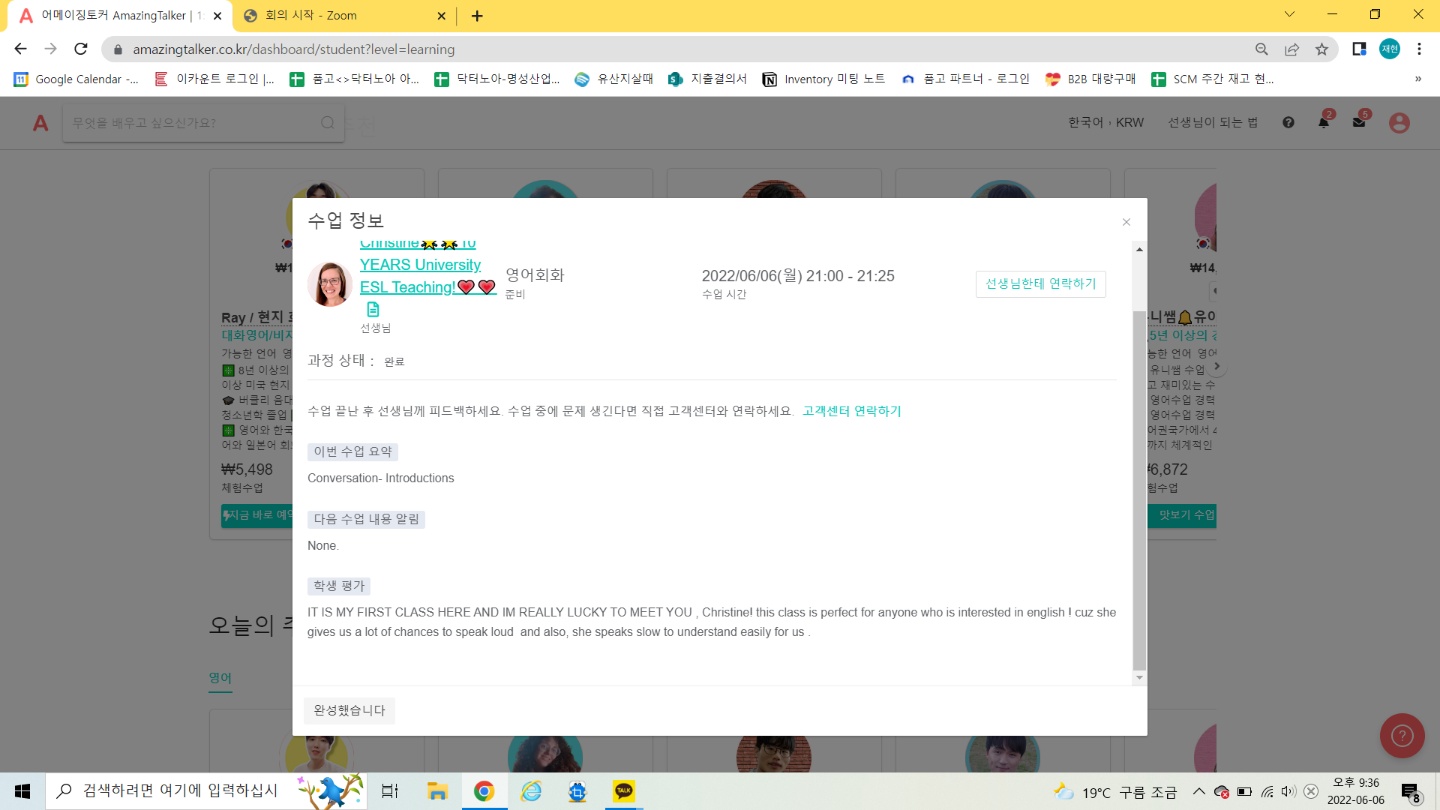
Task: Show hidden system tray icons
Action: pyautogui.click(x=1199, y=791)
